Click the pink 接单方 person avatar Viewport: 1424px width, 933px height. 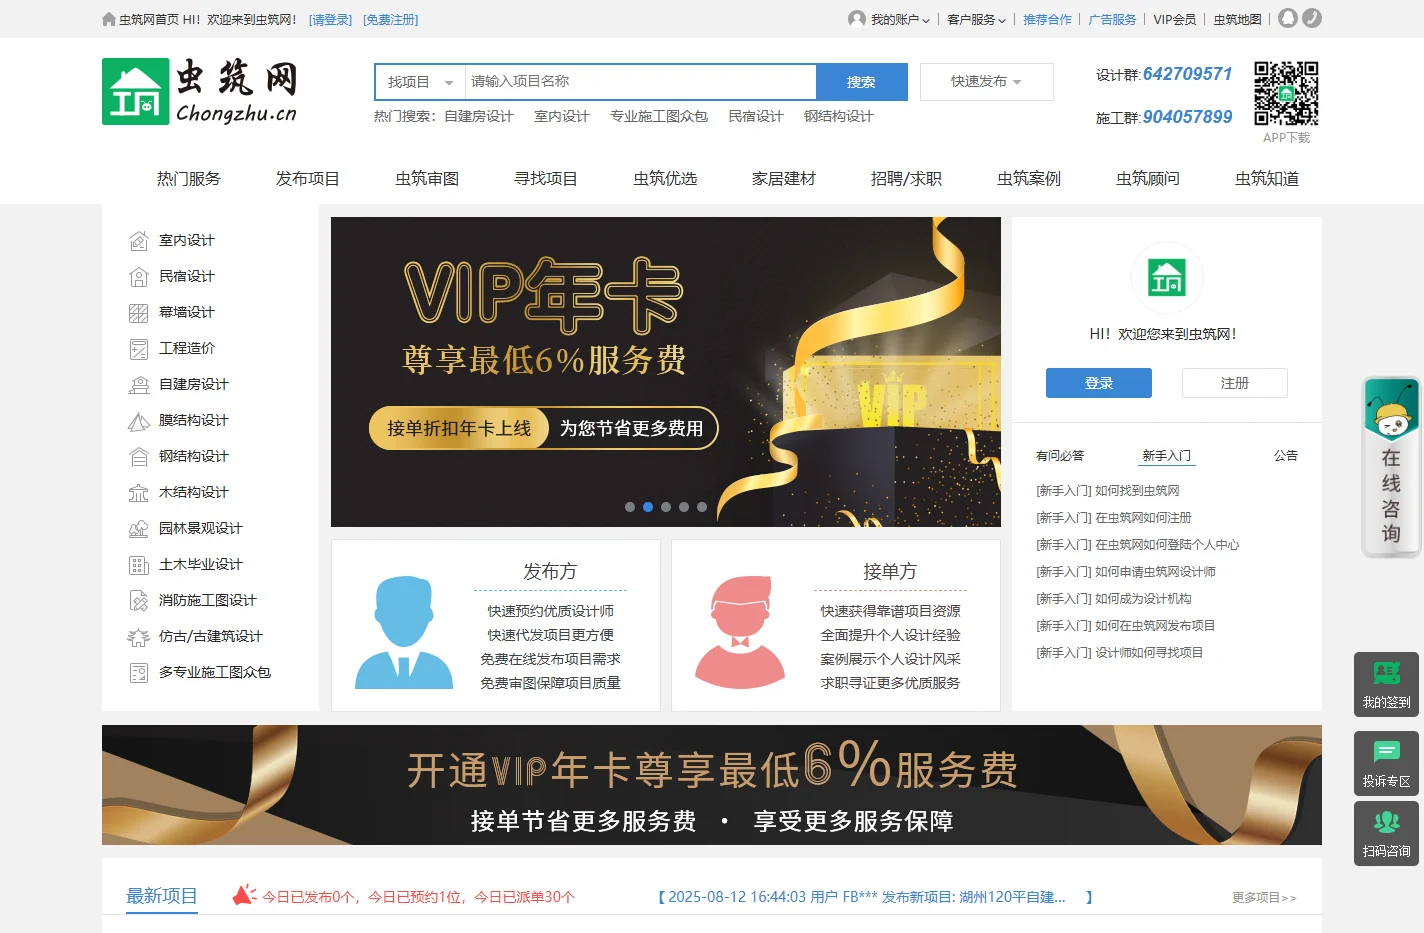tap(740, 632)
